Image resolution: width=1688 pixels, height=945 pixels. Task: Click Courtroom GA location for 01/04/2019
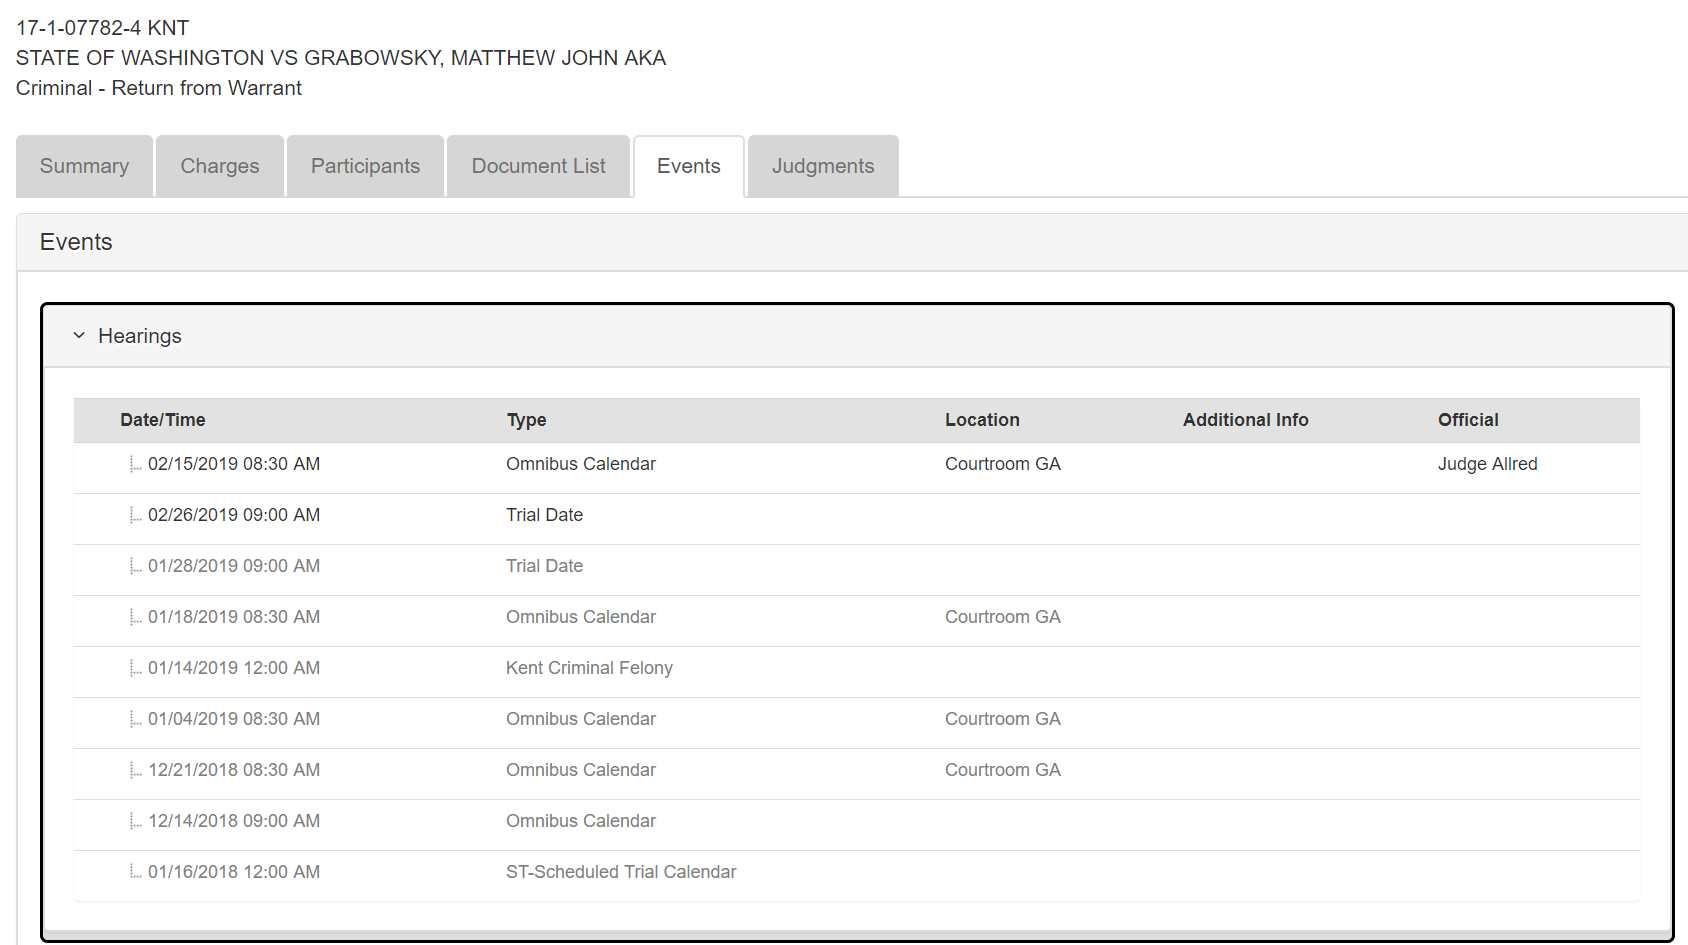[x=1003, y=719]
